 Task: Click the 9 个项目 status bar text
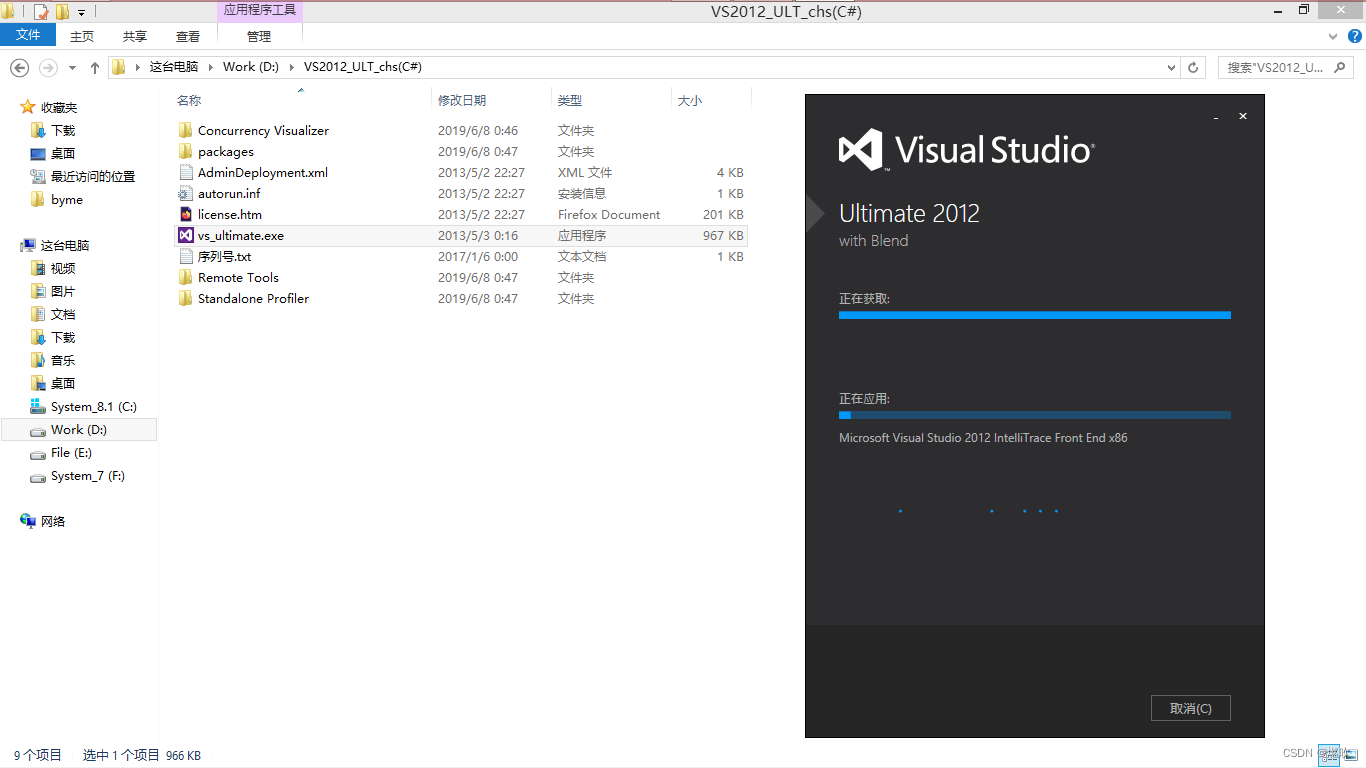coord(38,755)
